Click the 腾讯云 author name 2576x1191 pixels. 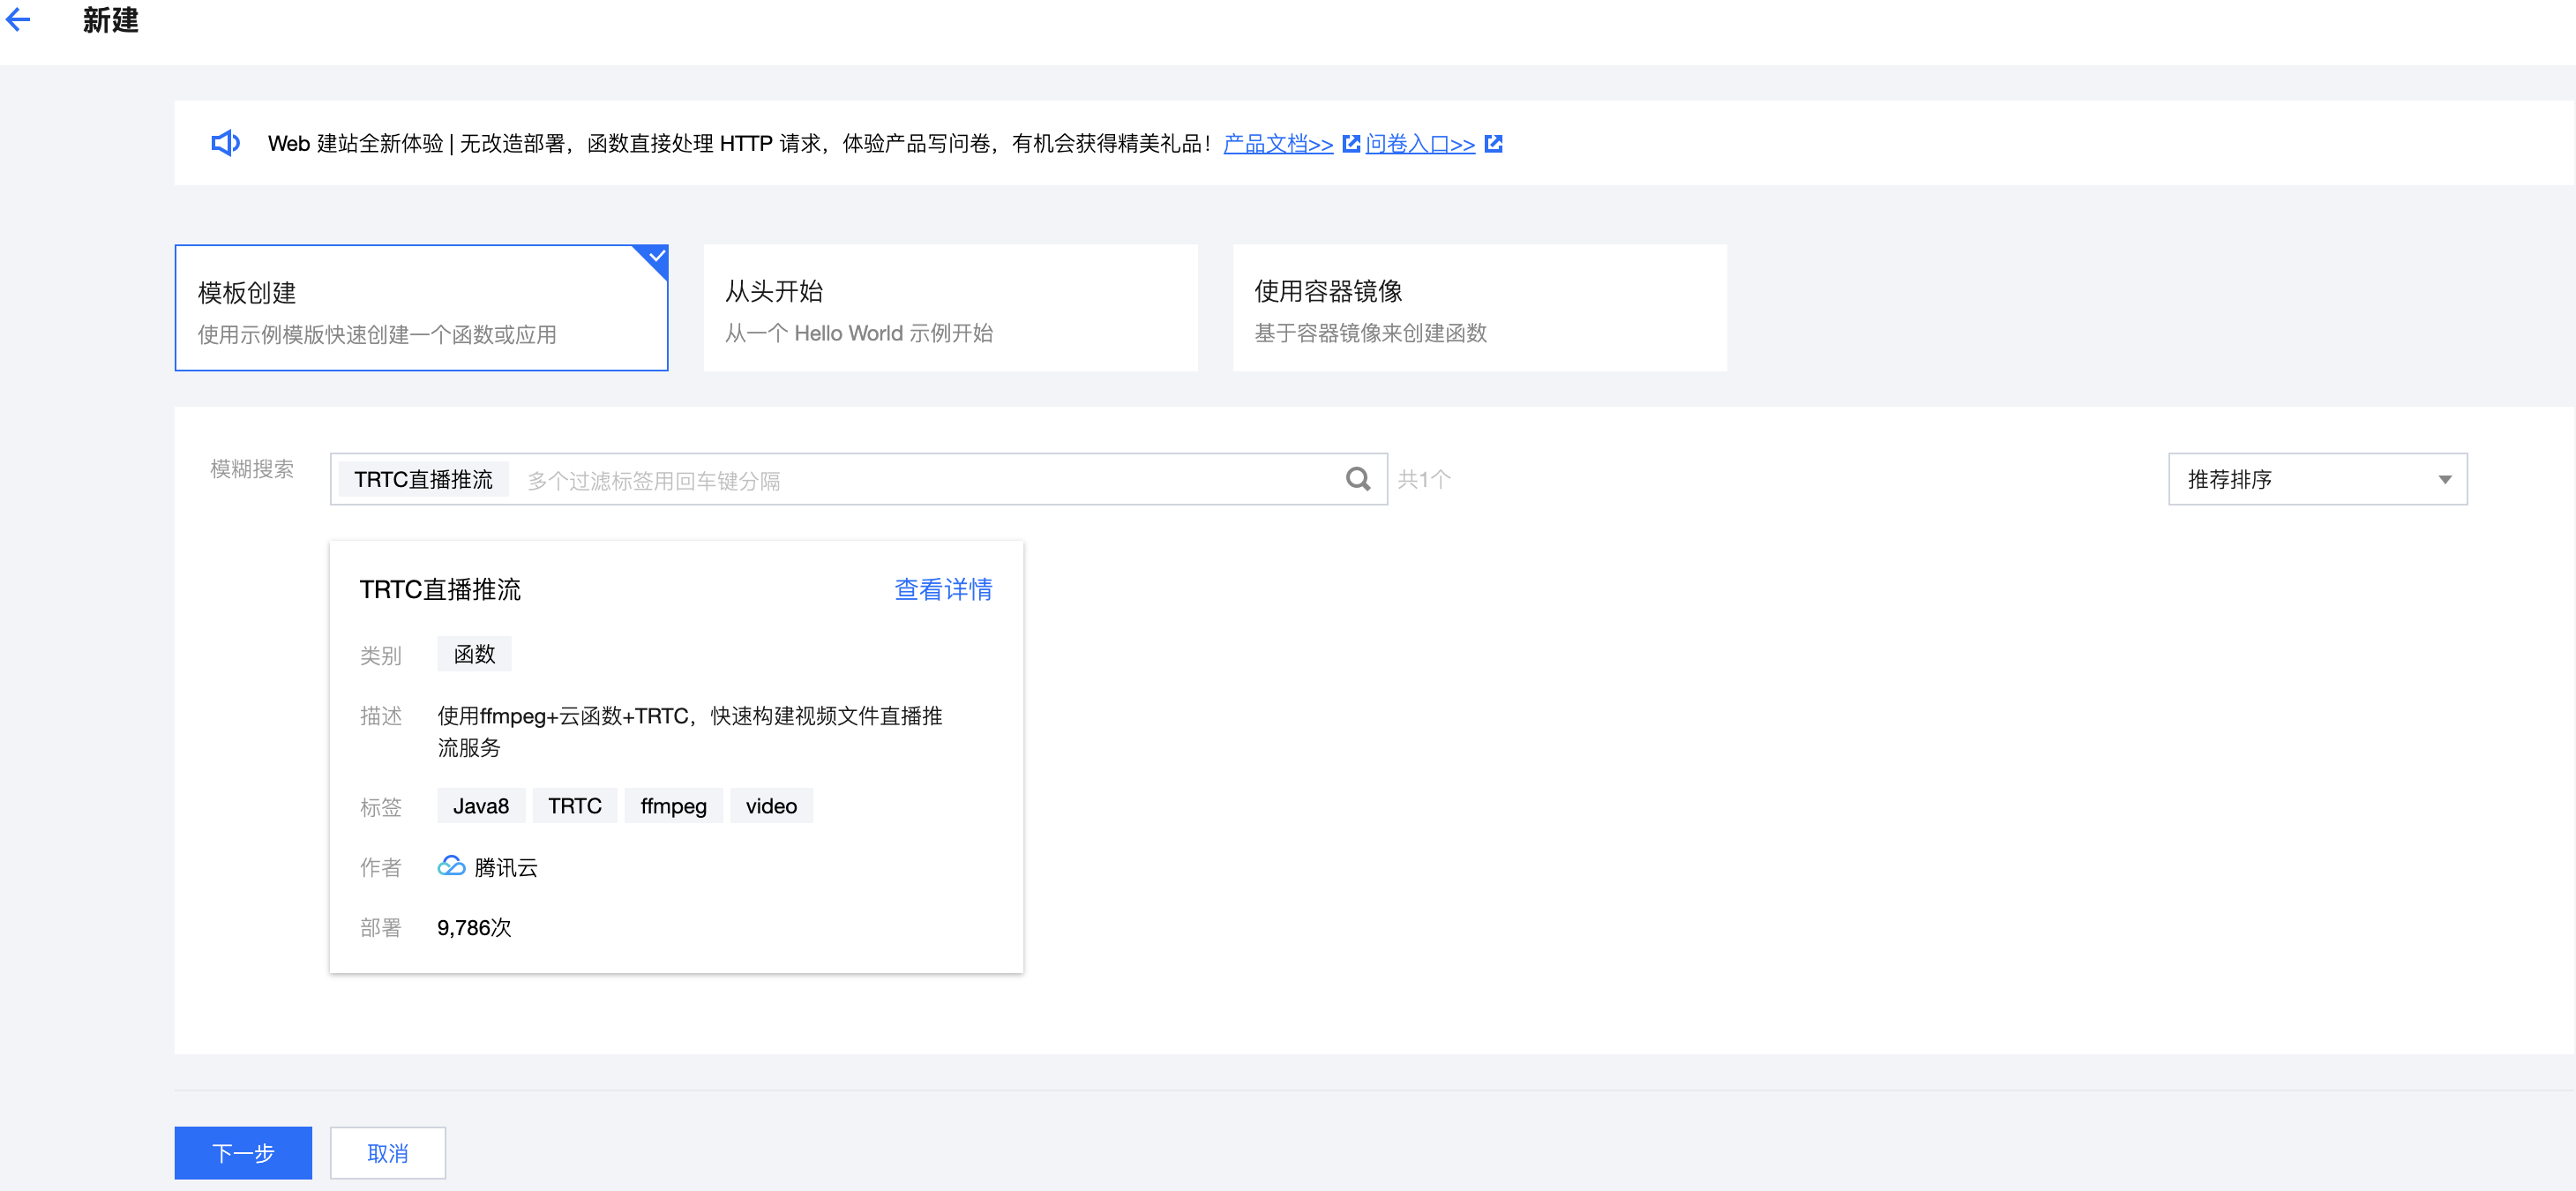tap(506, 868)
